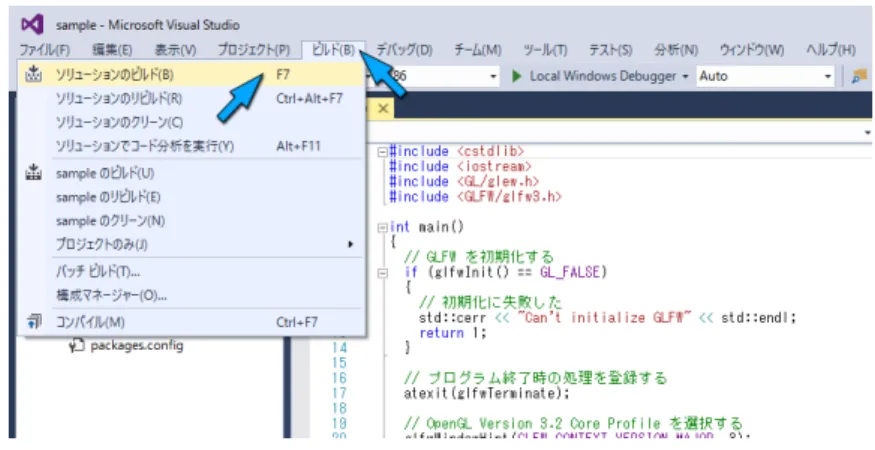Choose ソリューションでコード分析を実行(Y)
Screen dimensions: 875x450
point(192,146)
